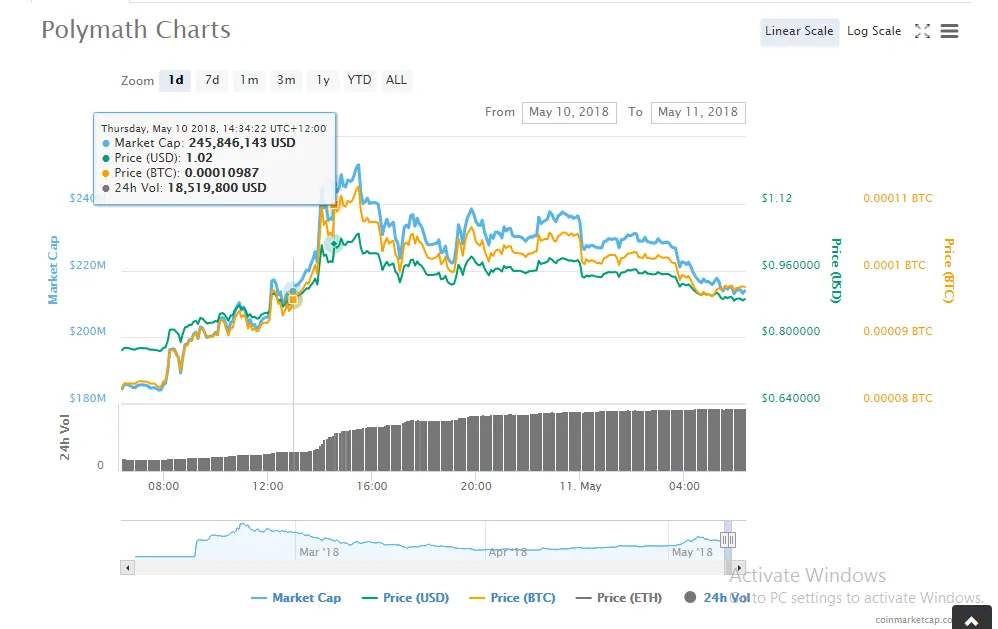Switch to Log Scale
Viewport: 998px width, 629px height.
874,31
